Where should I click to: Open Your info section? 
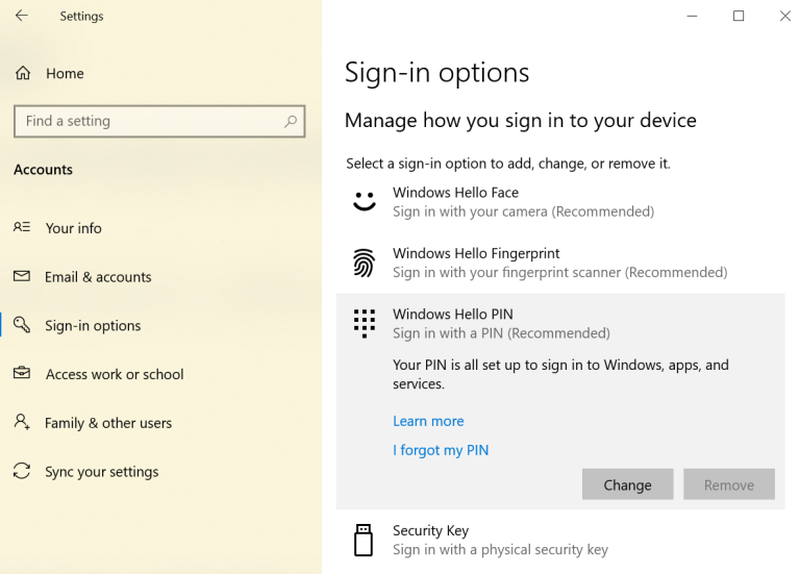click(x=74, y=228)
